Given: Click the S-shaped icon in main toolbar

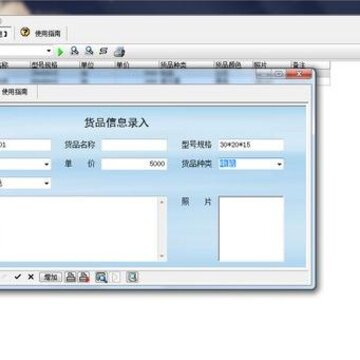Looking at the screenshot, I should click(x=104, y=51).
